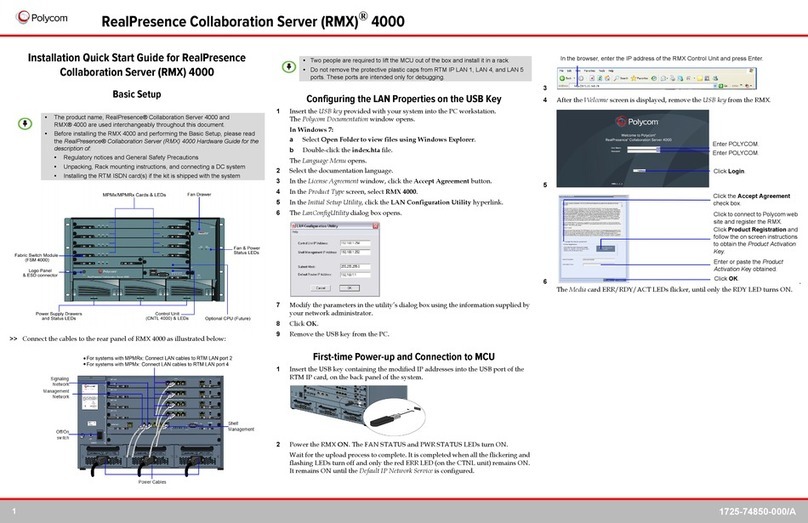Click the Login button on the Welcome screen image
808x523 pixels.
pyautogui.click(x=639, y=171)
